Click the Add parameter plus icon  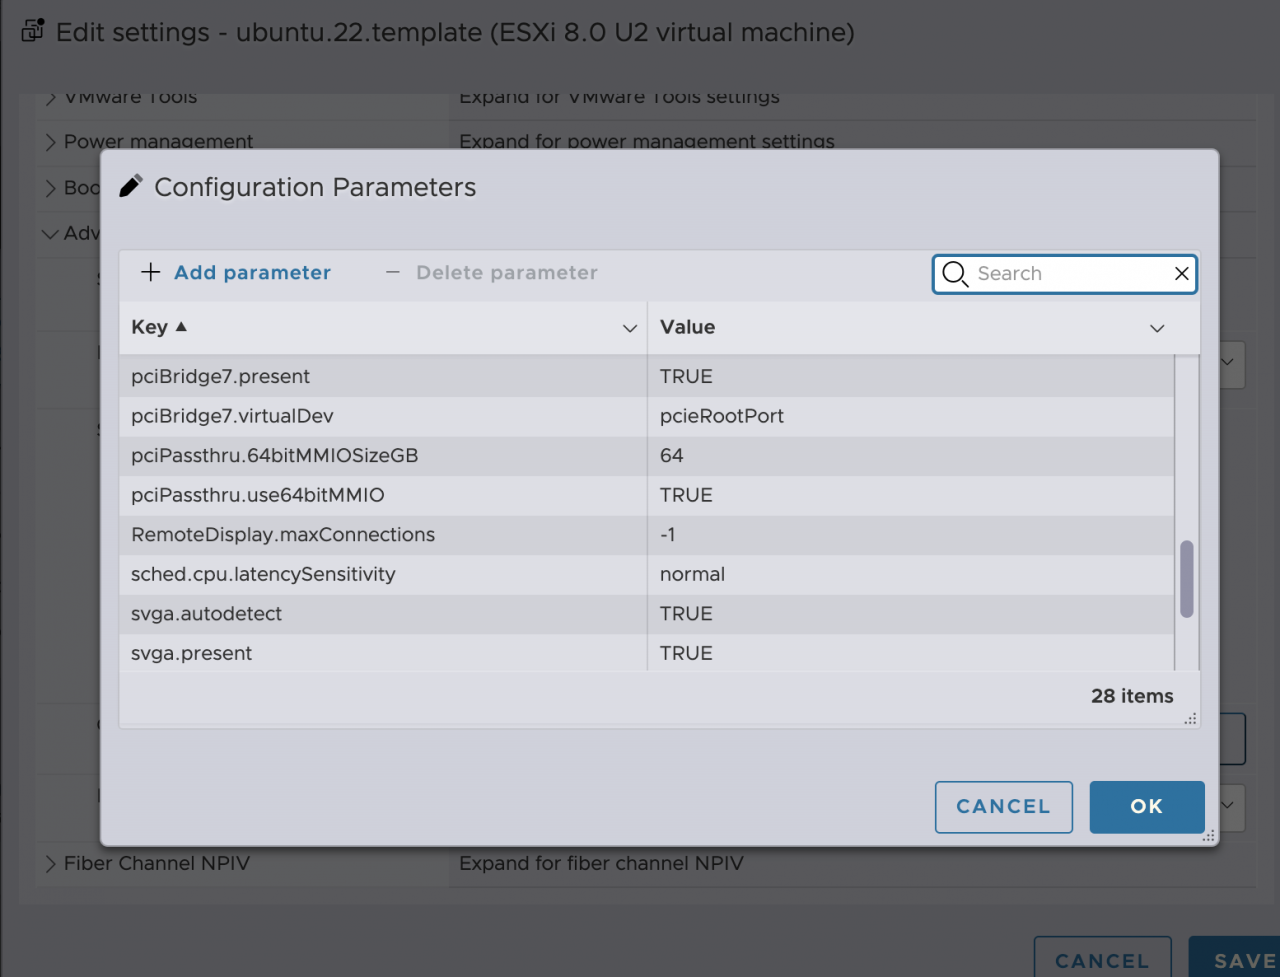pos(151,272)
